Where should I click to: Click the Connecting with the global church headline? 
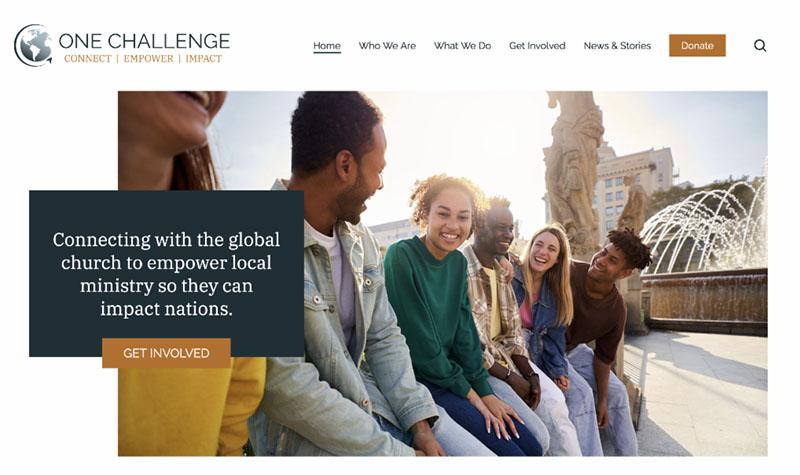[166, 274]
